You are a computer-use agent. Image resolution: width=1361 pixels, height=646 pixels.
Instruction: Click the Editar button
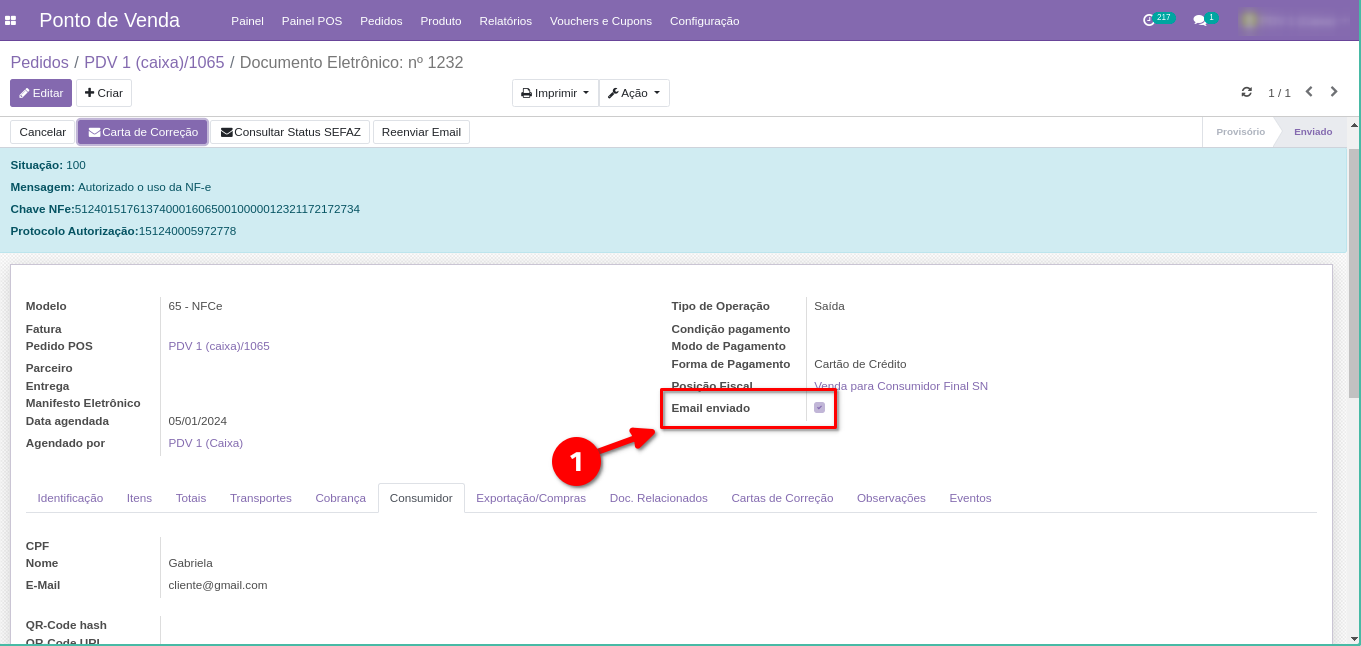tap(41, 93)
